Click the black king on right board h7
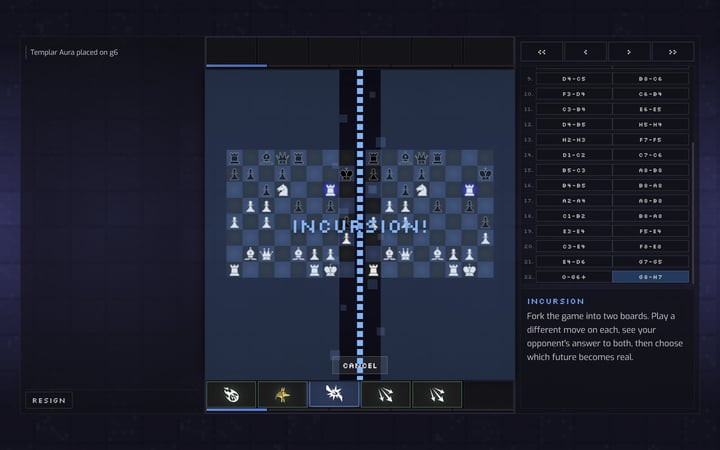The width and height of the screenshot is (720, 450). [x=485, y=174]
